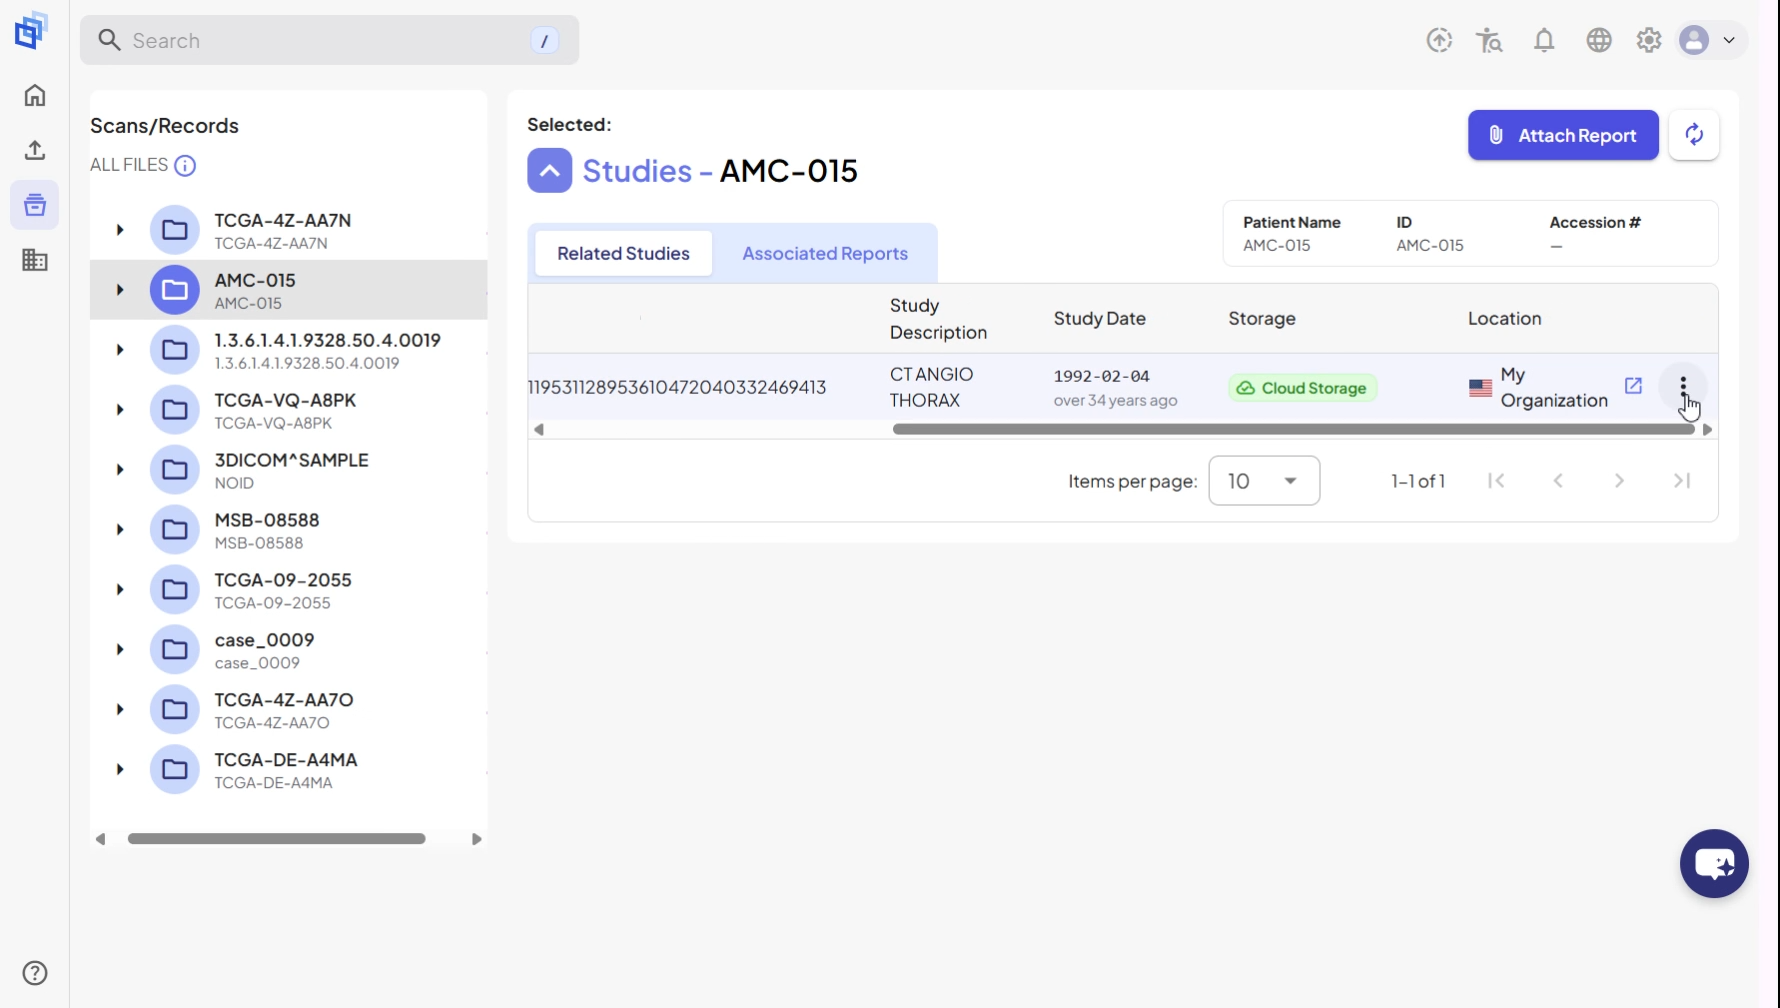The height and width of the screenshot is (1008, 1780).
Task: Open help question mark icon
Action: (x=35, y=973)
